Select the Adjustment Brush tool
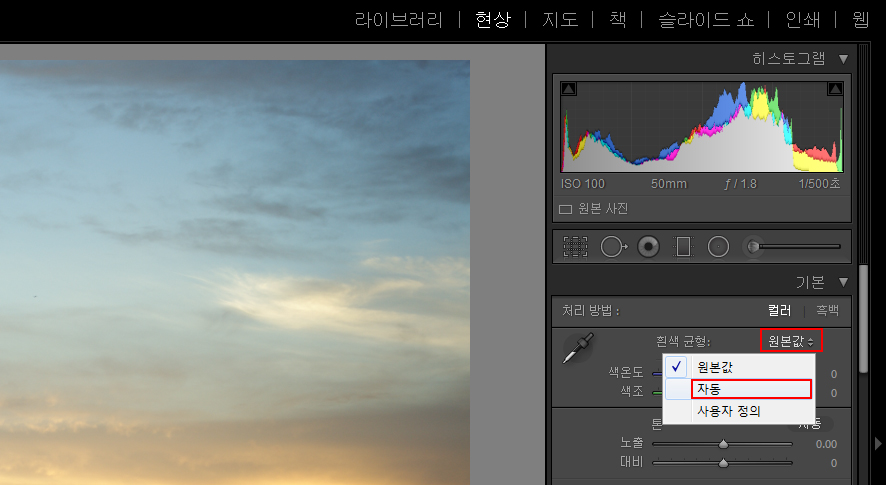 coord(794,246)
